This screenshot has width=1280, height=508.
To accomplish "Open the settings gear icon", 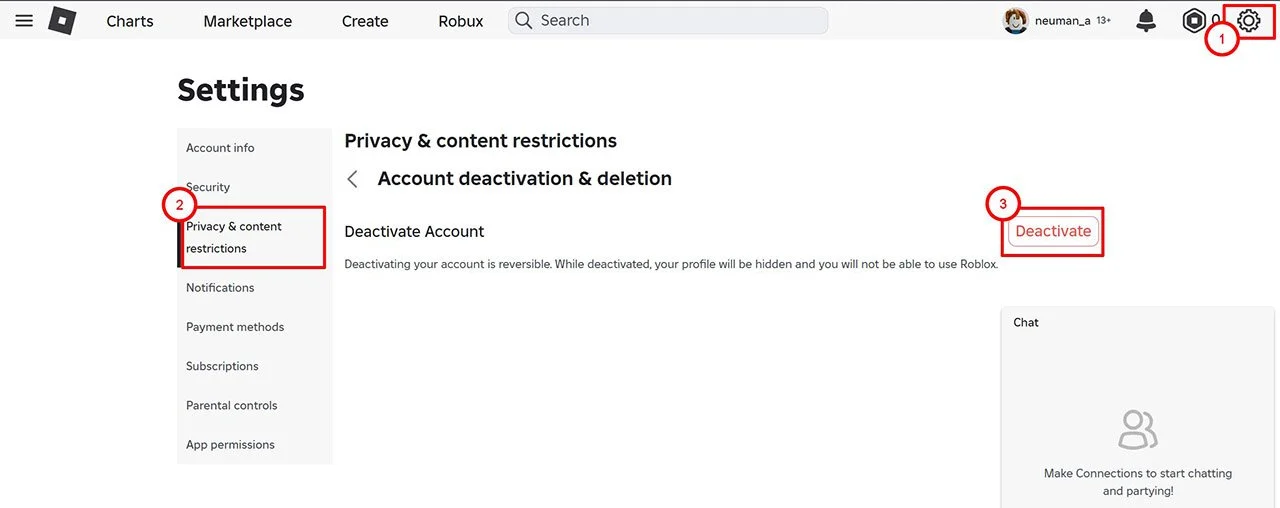I will [1249, 20].
